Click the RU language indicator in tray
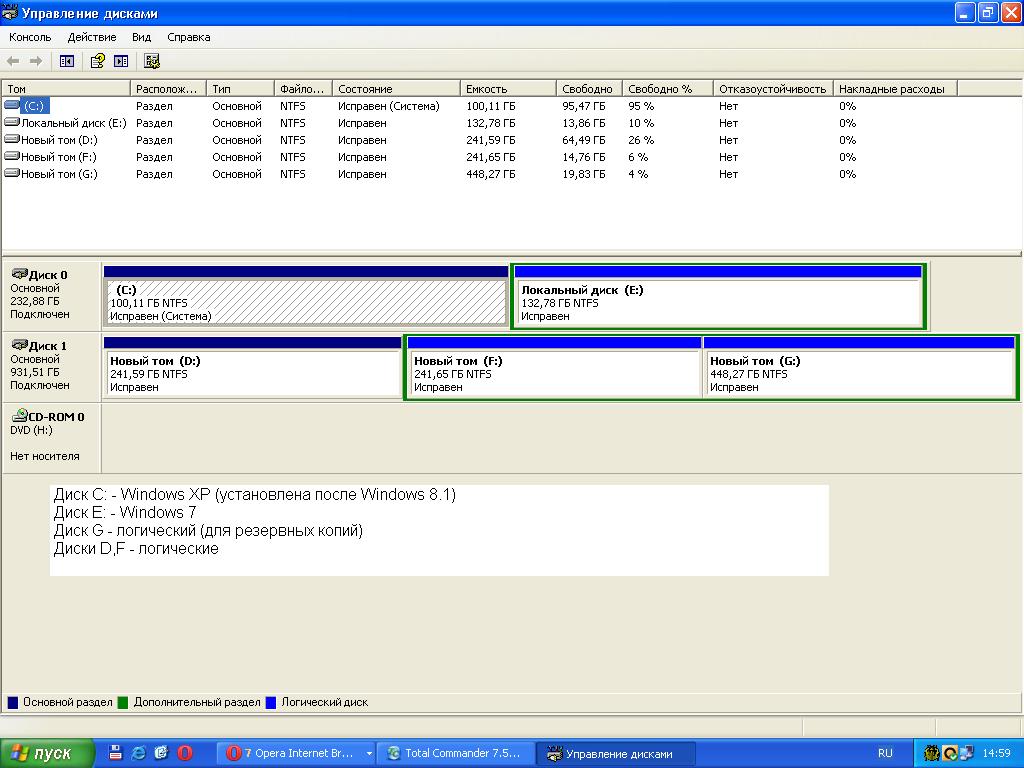The height and width of the screenshot is (768, 1024). tap(885, 753)
